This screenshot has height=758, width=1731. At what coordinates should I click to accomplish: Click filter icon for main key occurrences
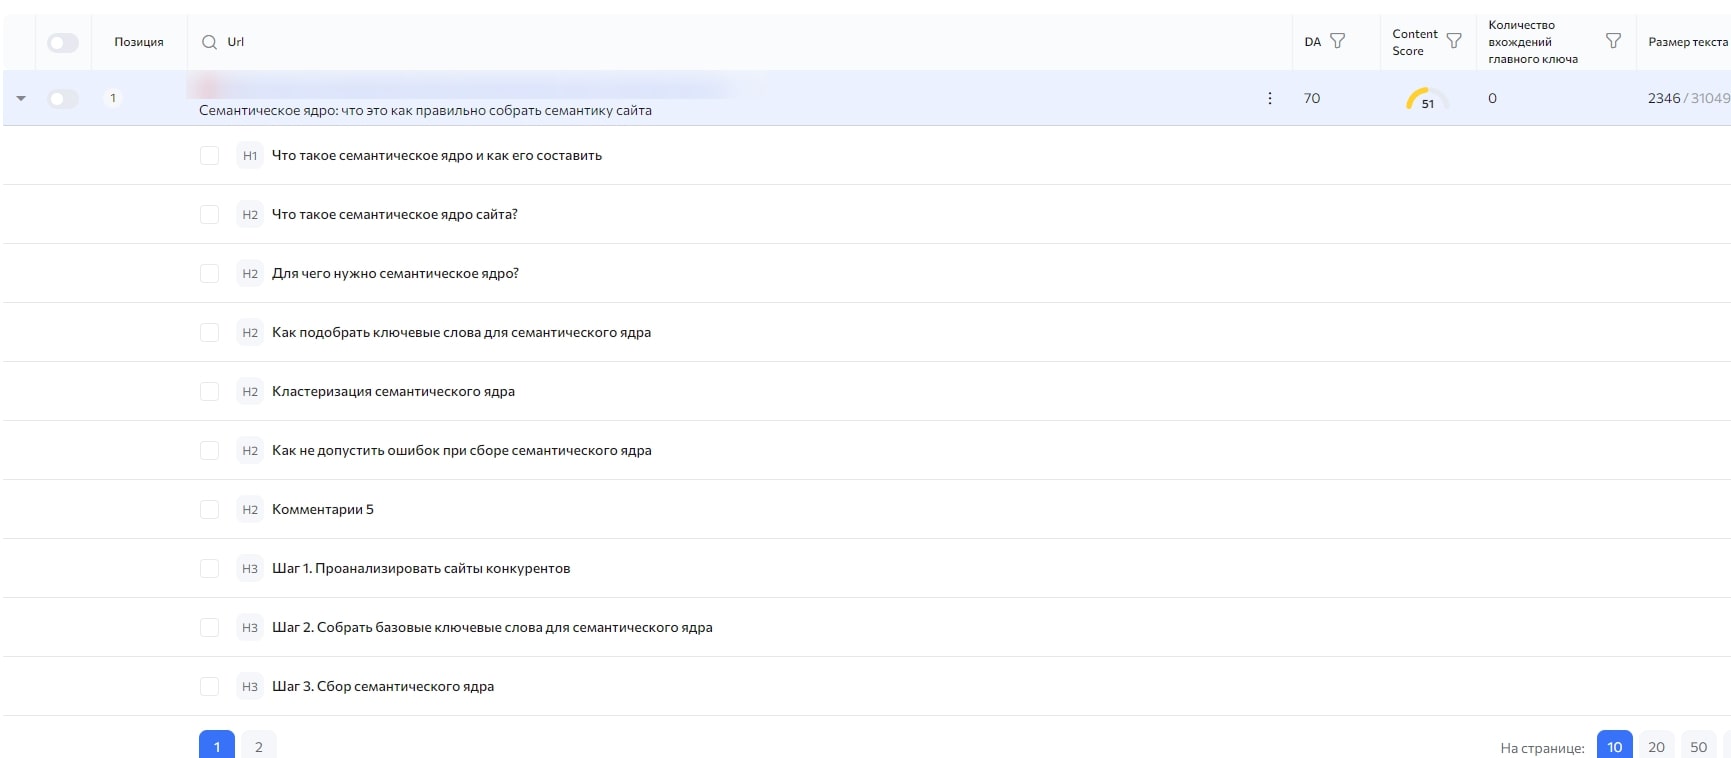pos(1613,41)
